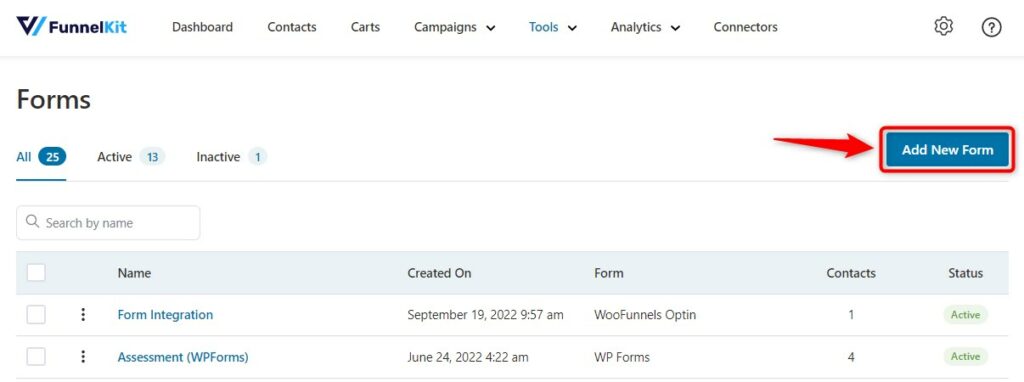Screen dimensions: 1024x382
Task: Focus the Search by name field
Action: click(108, 223)
